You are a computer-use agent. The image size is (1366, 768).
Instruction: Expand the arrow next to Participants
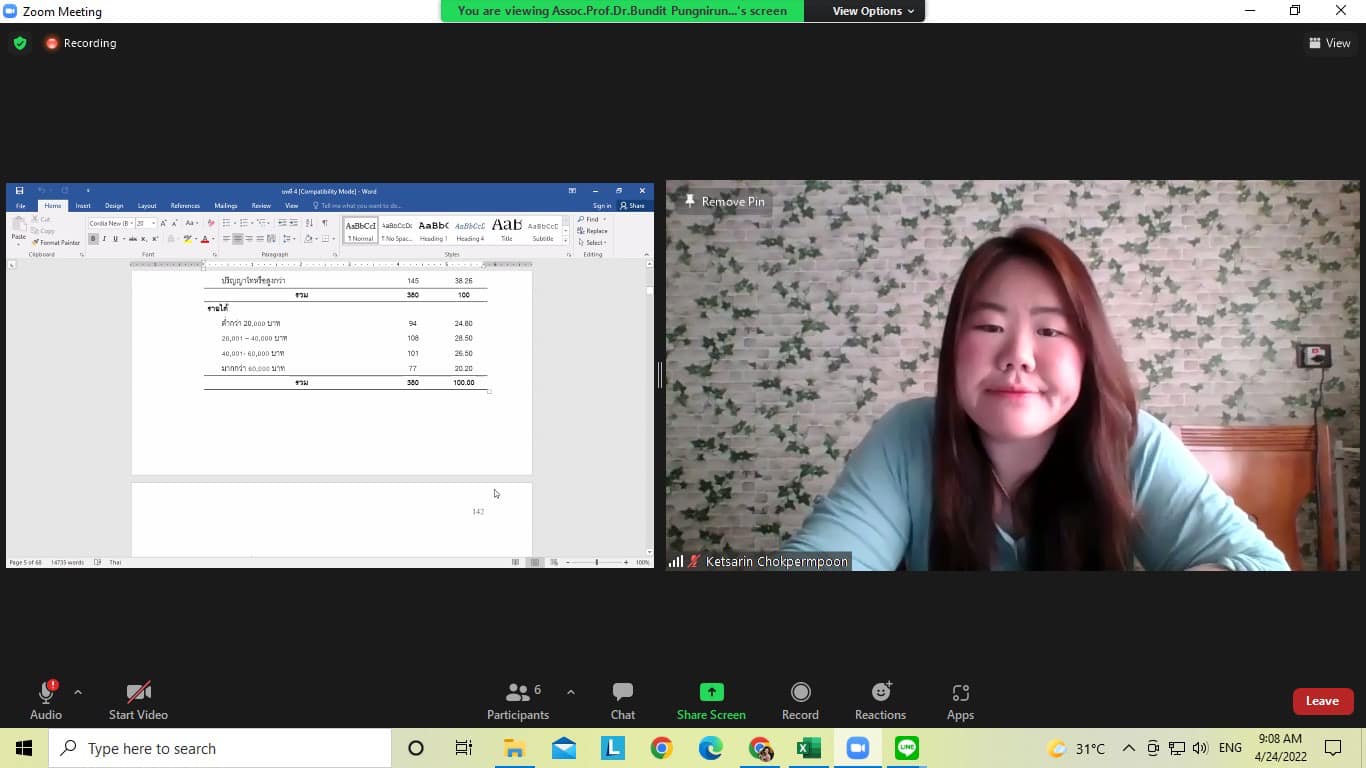pos(571,692)
